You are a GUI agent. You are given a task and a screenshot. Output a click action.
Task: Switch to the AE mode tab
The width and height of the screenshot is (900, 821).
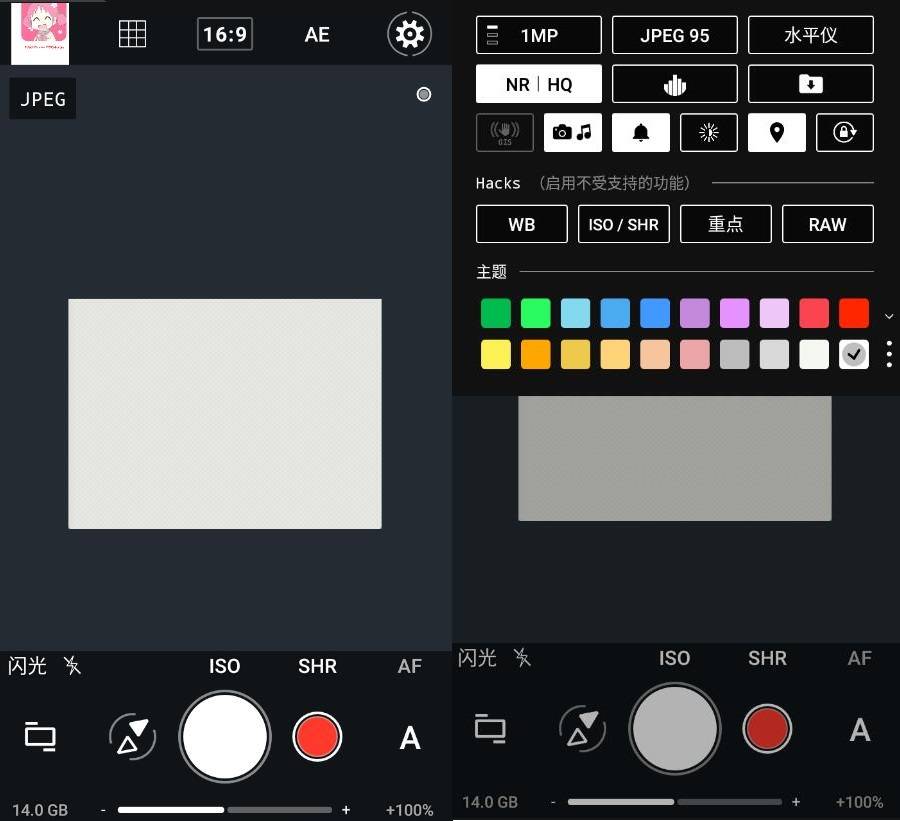click(317, 34)
